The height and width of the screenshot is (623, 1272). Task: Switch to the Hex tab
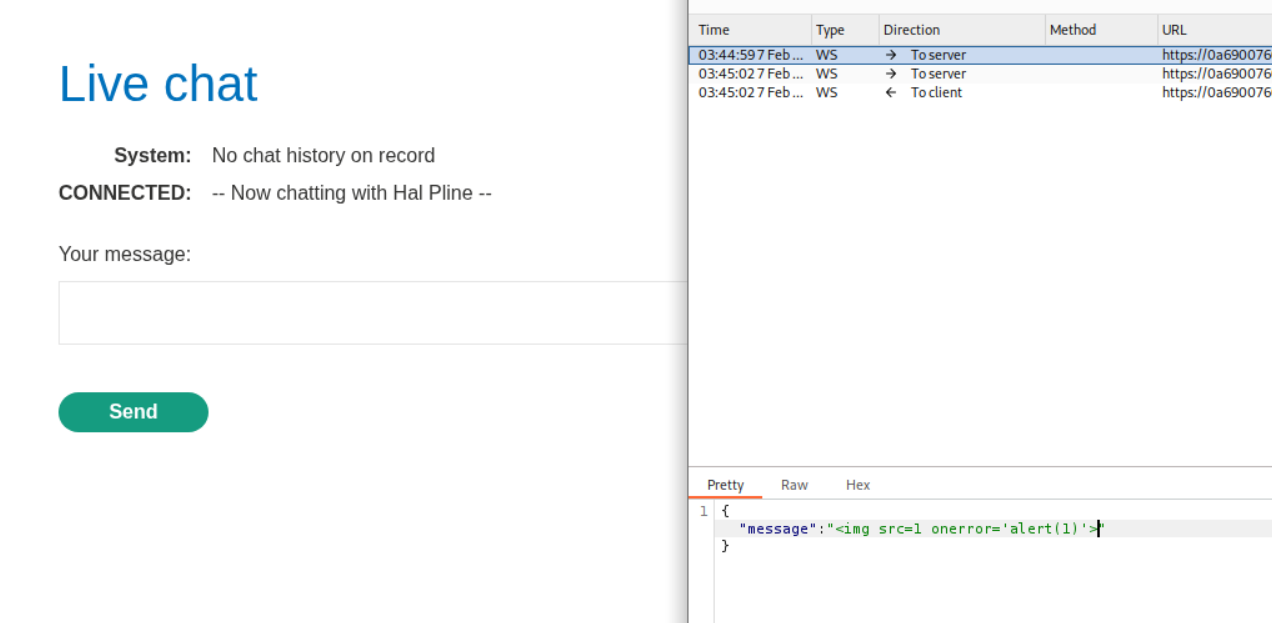[x=858, y=485]
